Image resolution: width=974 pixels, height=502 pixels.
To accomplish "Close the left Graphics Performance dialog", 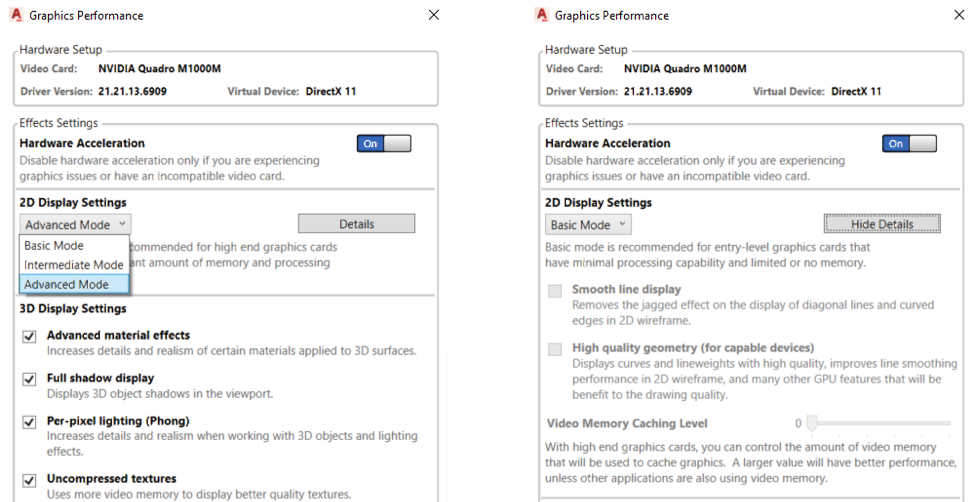I will point(433,15).
